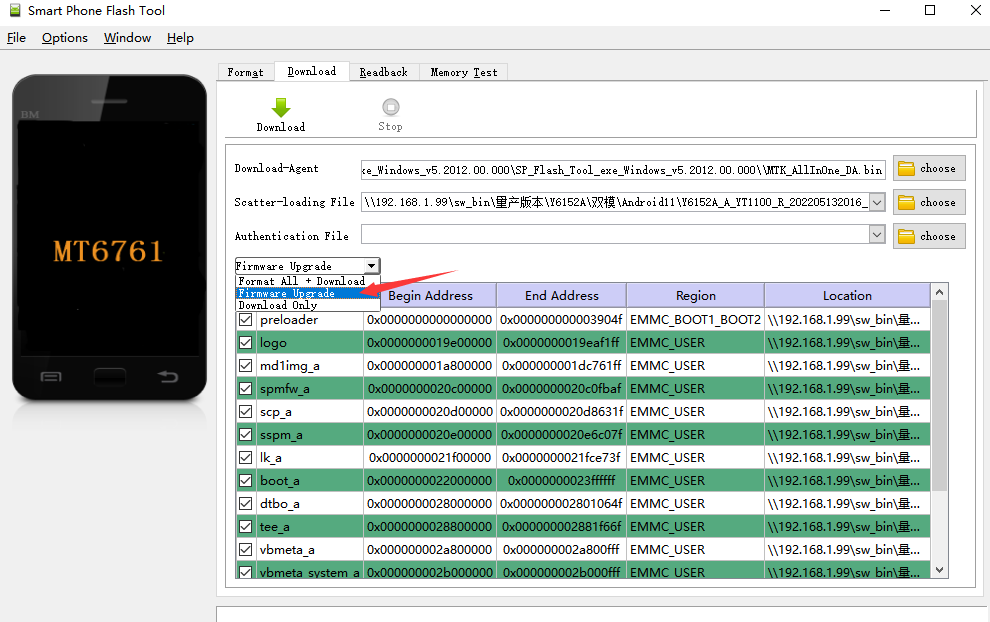Tap the phone image's home key

click(110, 377)
